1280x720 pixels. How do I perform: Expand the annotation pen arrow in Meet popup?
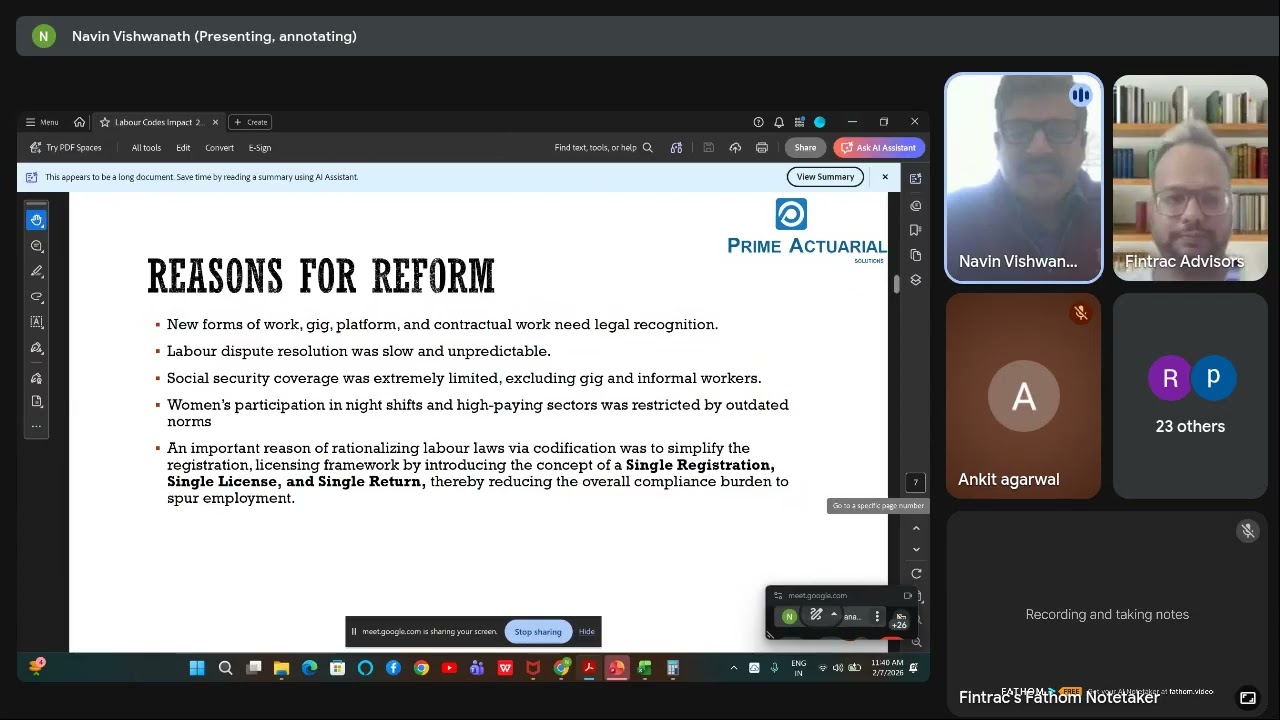tap(833, 615)
